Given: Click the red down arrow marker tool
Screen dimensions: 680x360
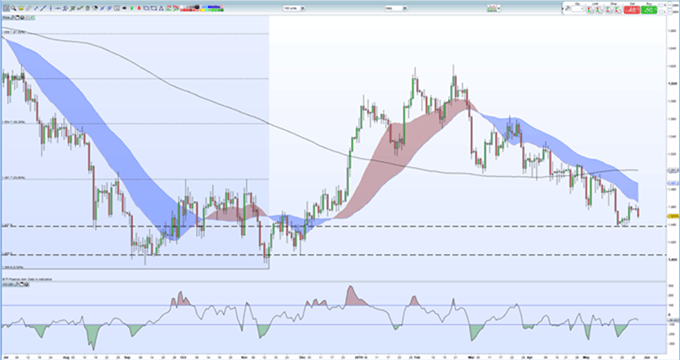Looking at the screenshot, I should pyautogui.click(x=139, y=8).
